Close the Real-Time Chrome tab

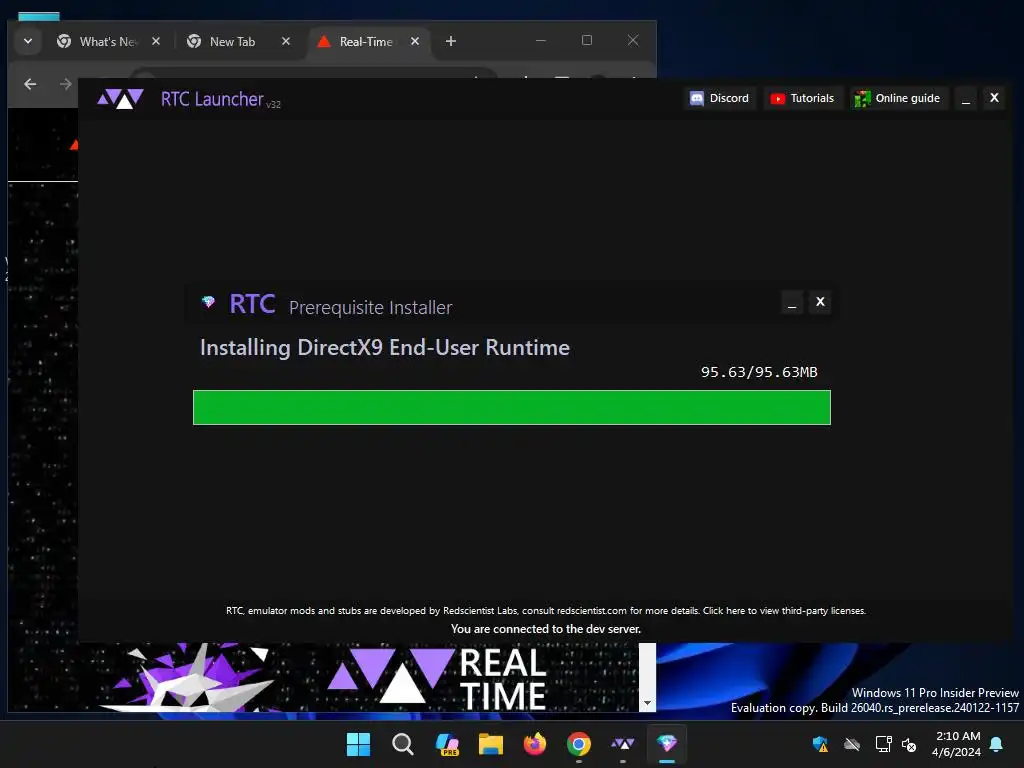coord(415,41)
